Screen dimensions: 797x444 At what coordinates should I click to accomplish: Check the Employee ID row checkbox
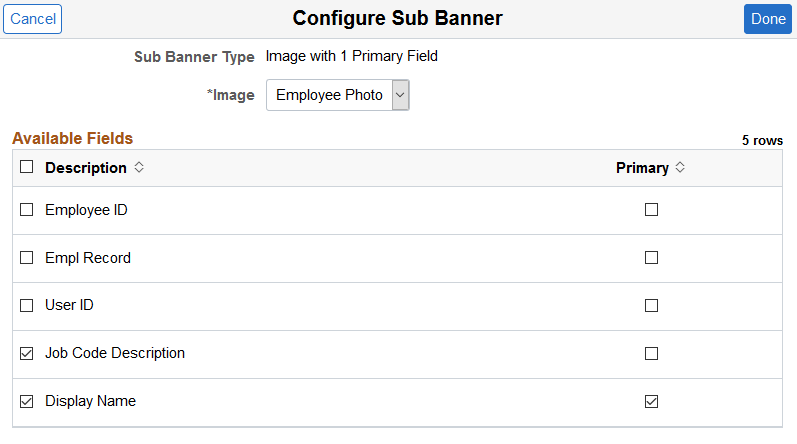coord(27,210)
